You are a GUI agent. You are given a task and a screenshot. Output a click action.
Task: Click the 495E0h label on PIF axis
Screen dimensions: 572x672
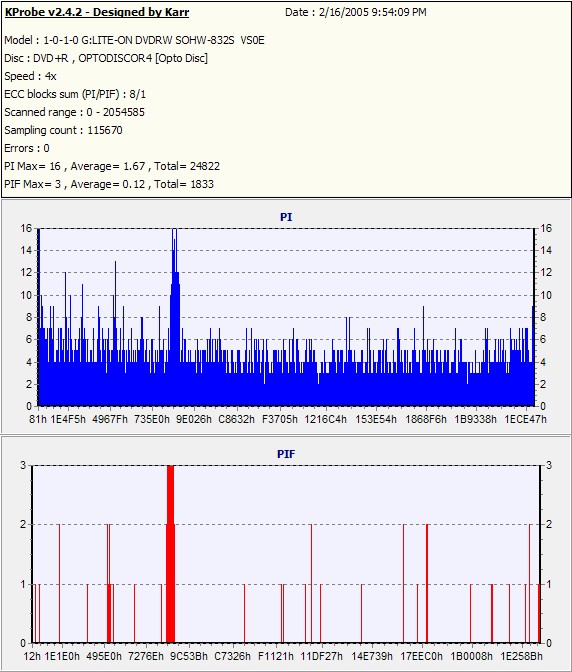point(104,656)
